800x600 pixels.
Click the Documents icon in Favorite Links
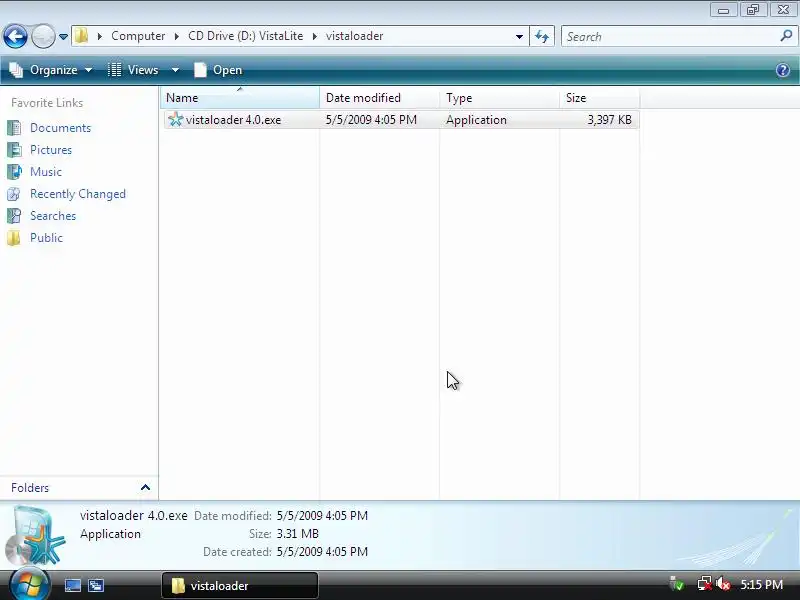[14, 128]
